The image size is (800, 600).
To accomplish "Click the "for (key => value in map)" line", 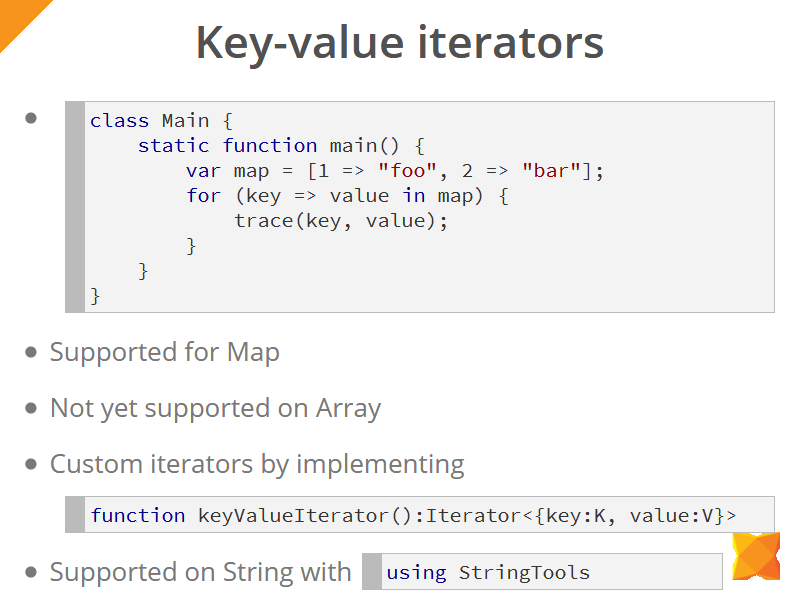I will [347, 196].
